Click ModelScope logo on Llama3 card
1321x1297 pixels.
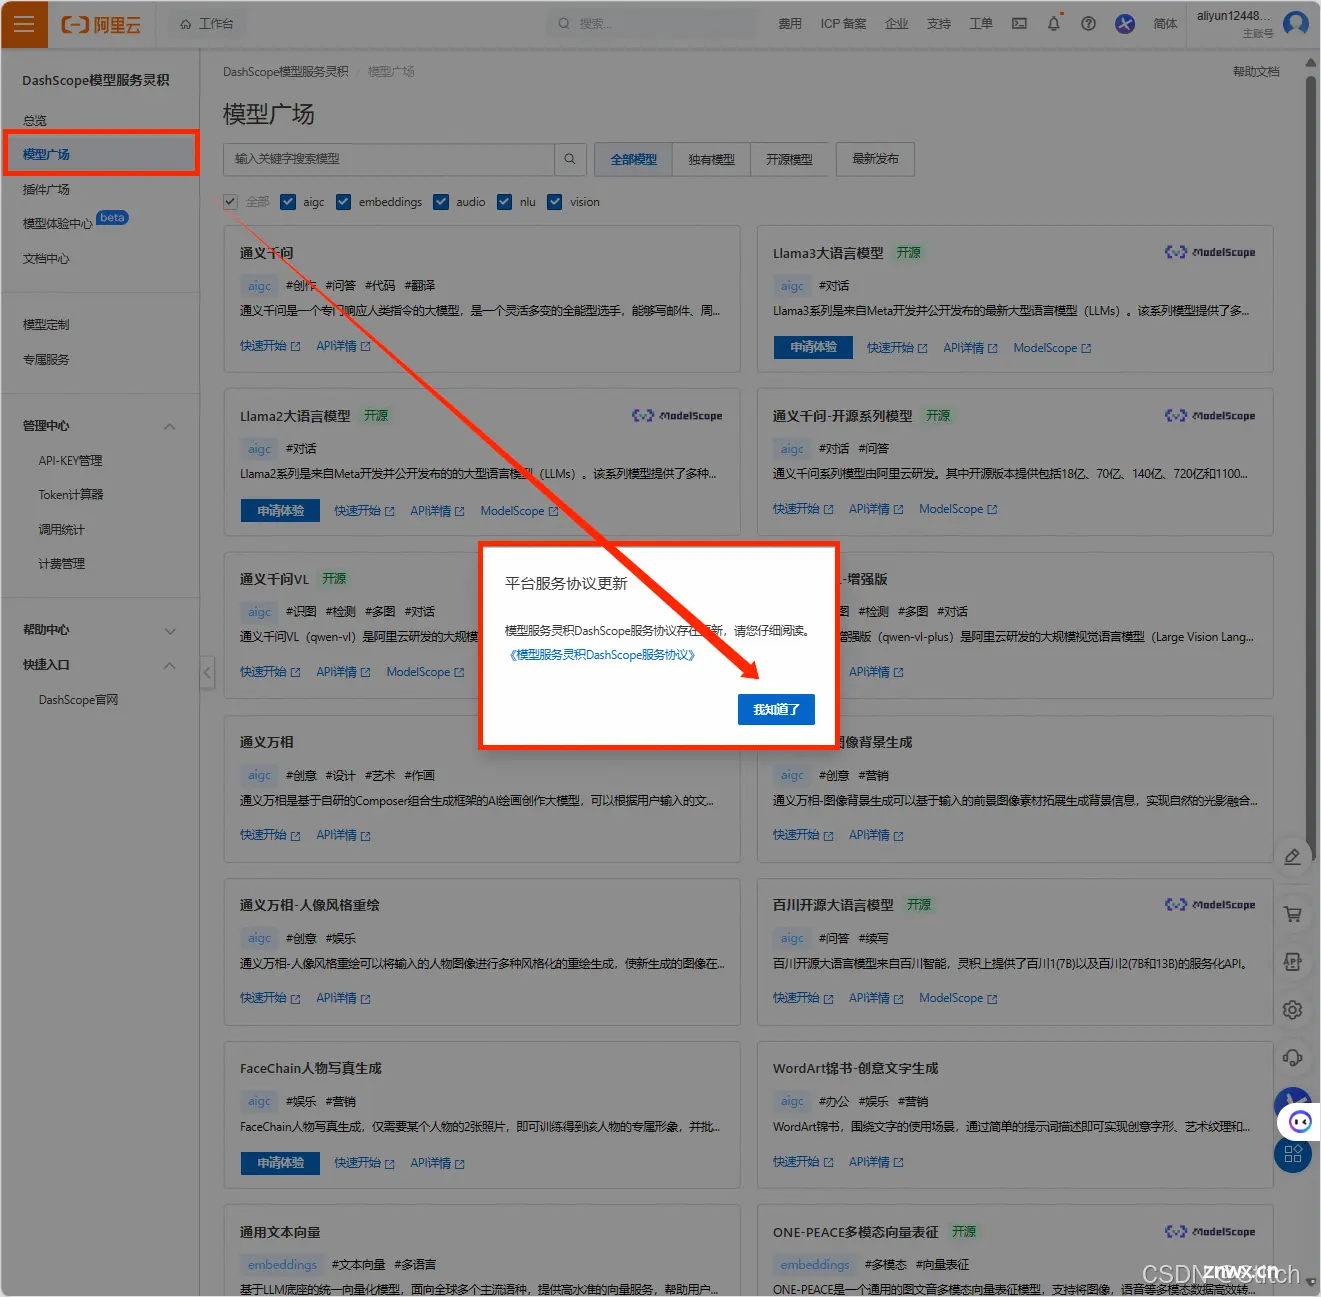click(1210, 253)
